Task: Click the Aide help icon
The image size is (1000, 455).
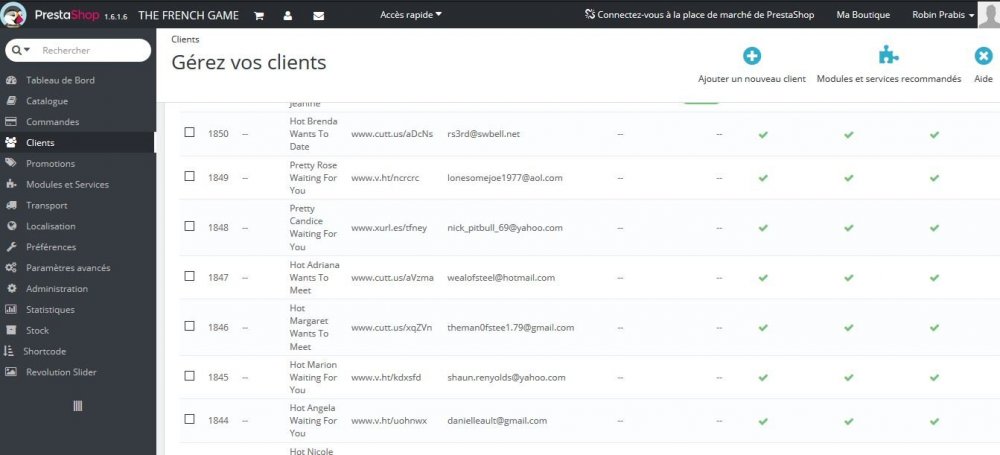Action: [x=983, y=57]
